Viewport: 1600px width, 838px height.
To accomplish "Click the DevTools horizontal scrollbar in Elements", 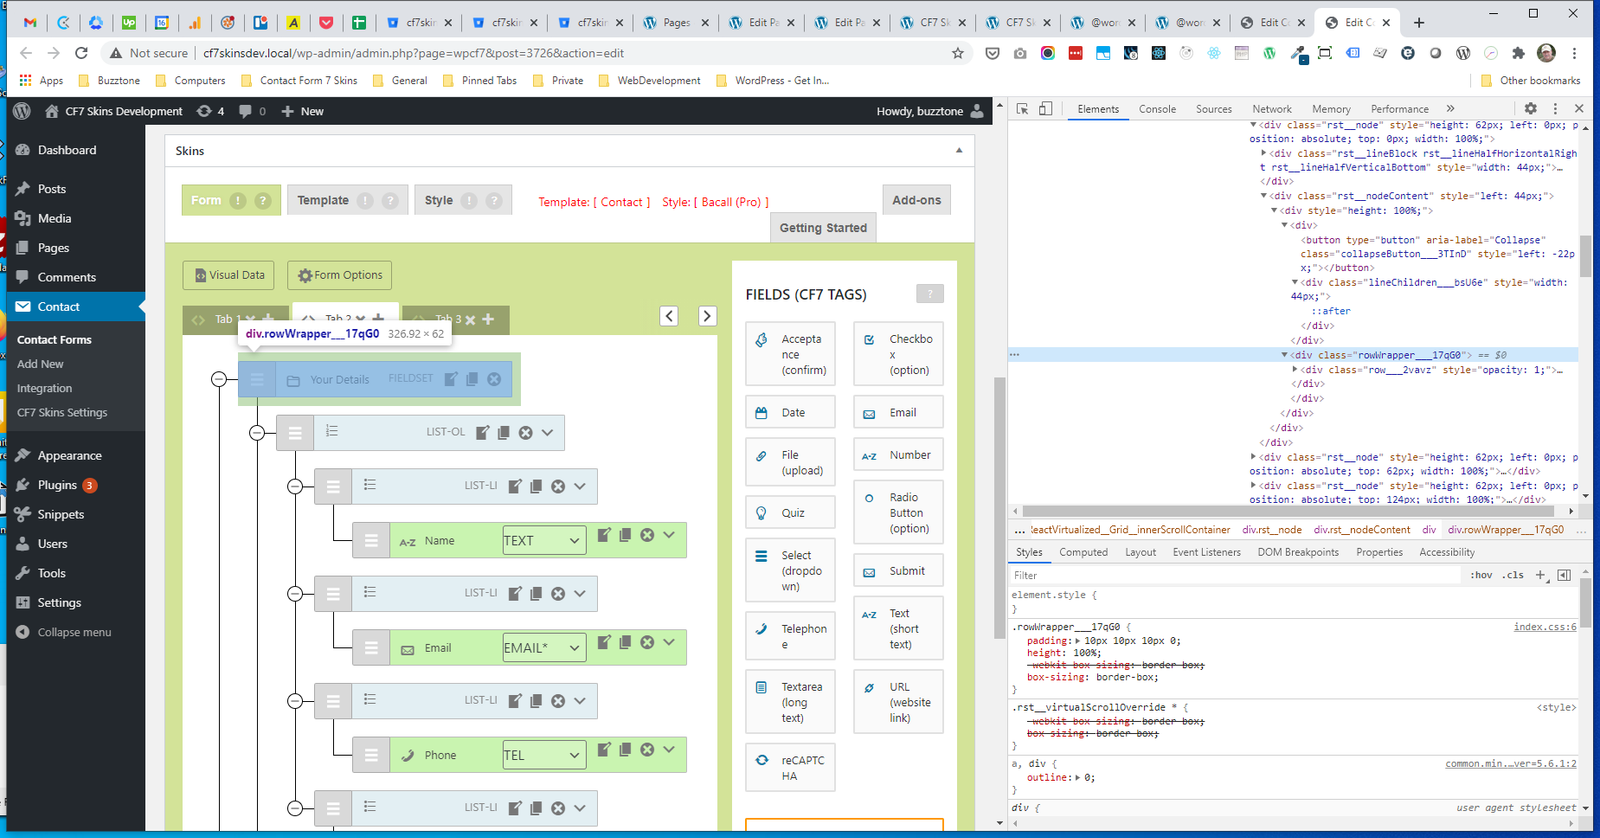I will (x=1290, y=511).
